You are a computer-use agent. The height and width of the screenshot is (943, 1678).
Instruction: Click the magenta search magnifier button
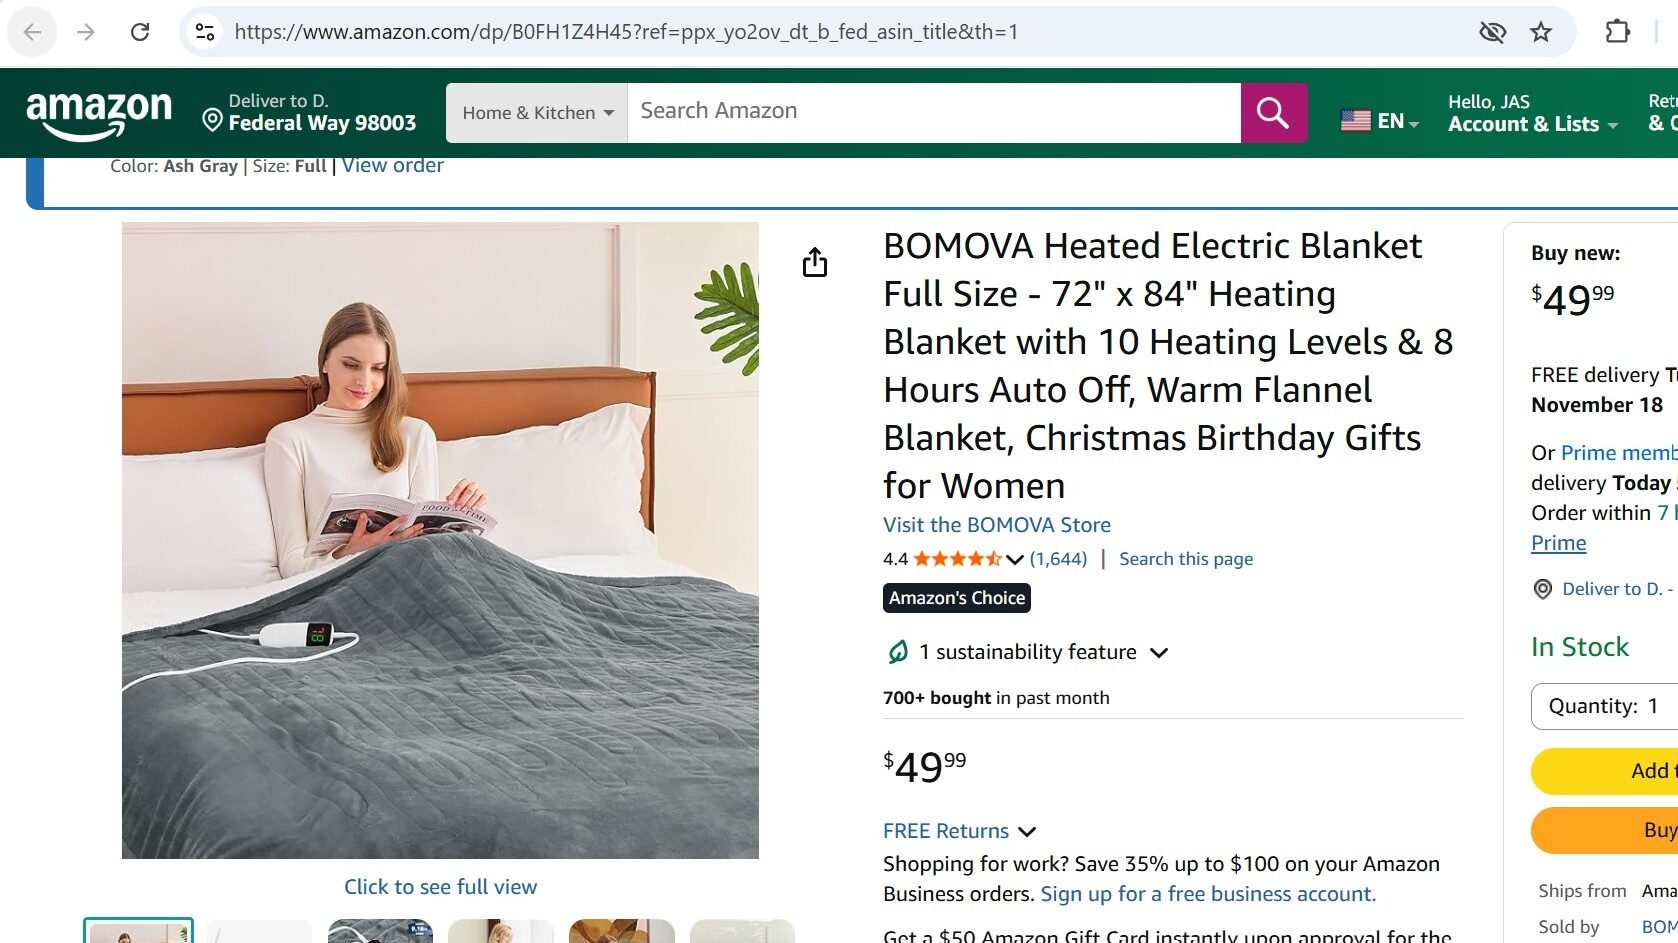(x=1273, y=113)
